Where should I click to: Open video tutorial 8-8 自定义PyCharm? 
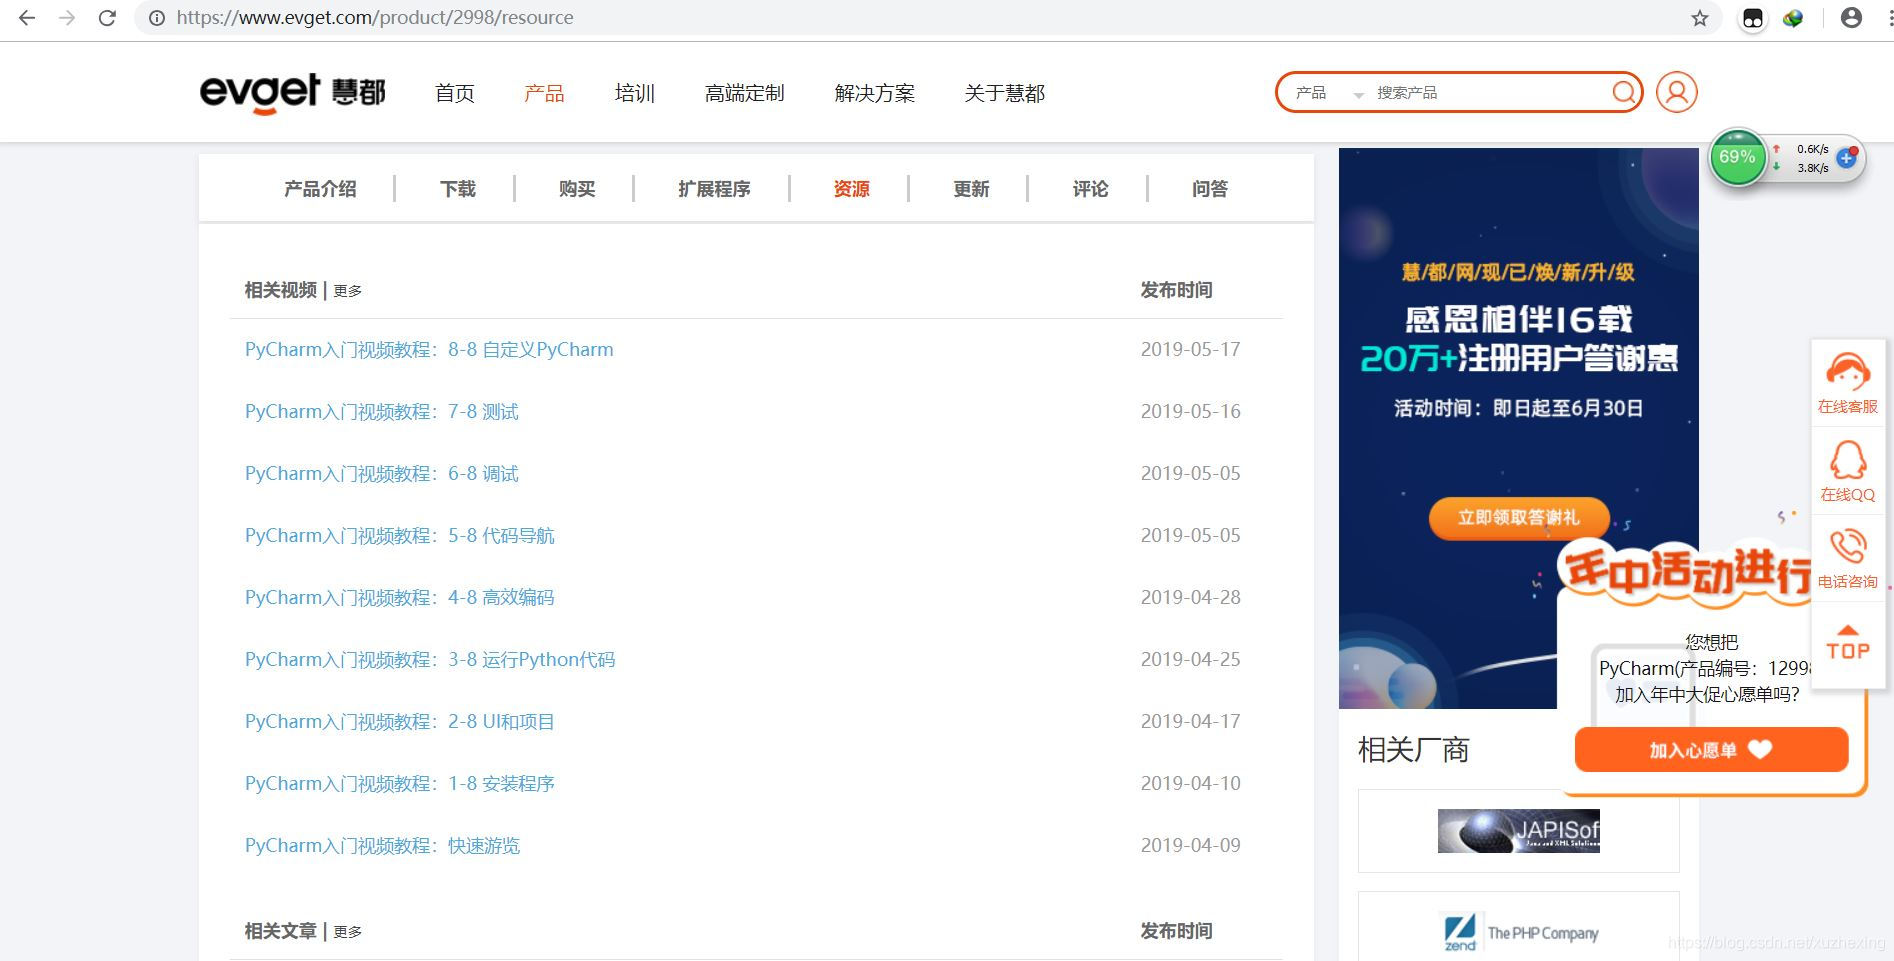point(429,349)
